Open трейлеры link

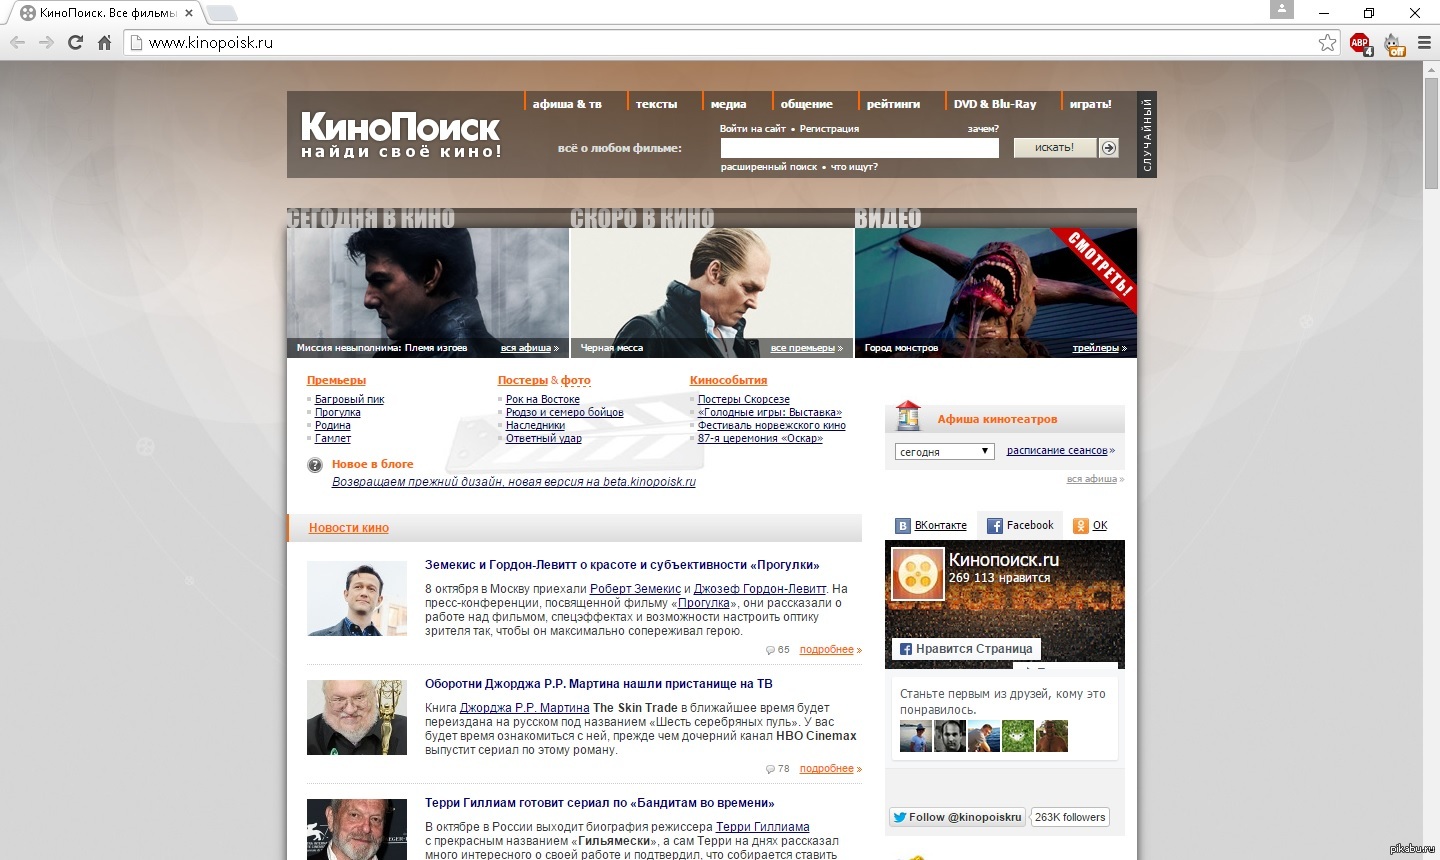pyautogui.click(x=1096, y=348)
